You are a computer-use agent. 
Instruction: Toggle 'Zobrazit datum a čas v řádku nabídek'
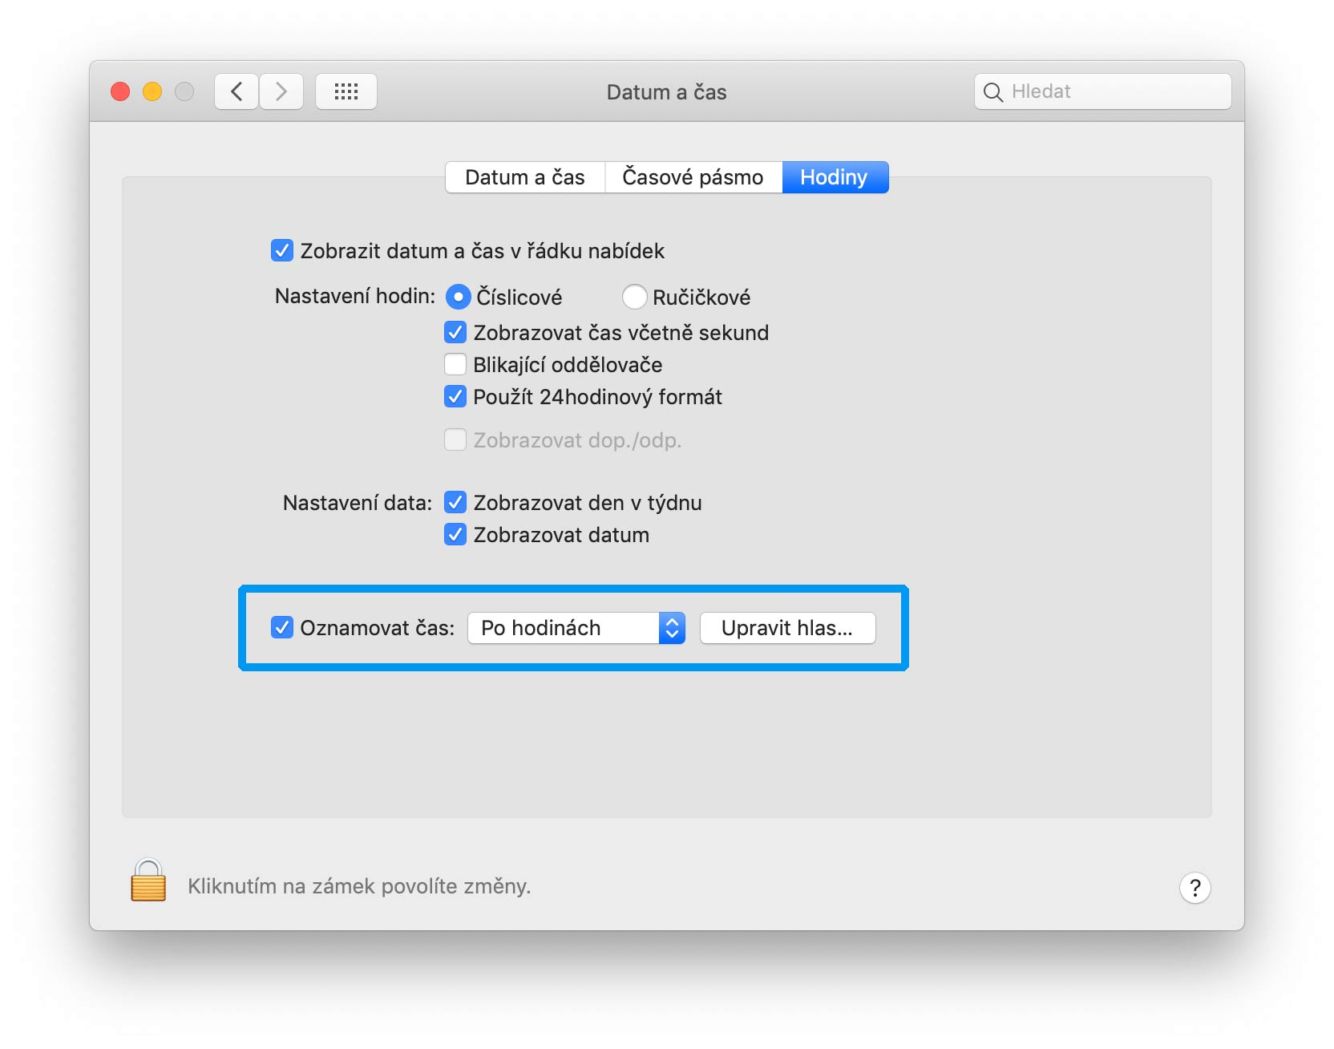282,251
